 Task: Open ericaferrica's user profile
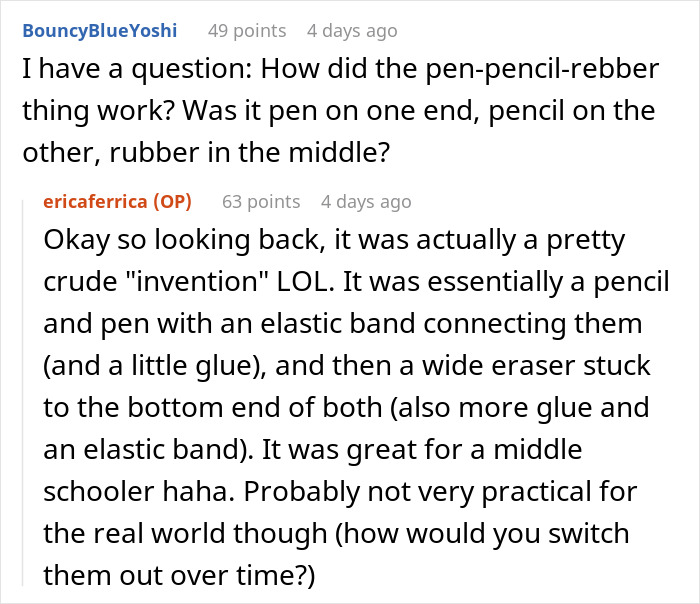(x=95, y=202)
